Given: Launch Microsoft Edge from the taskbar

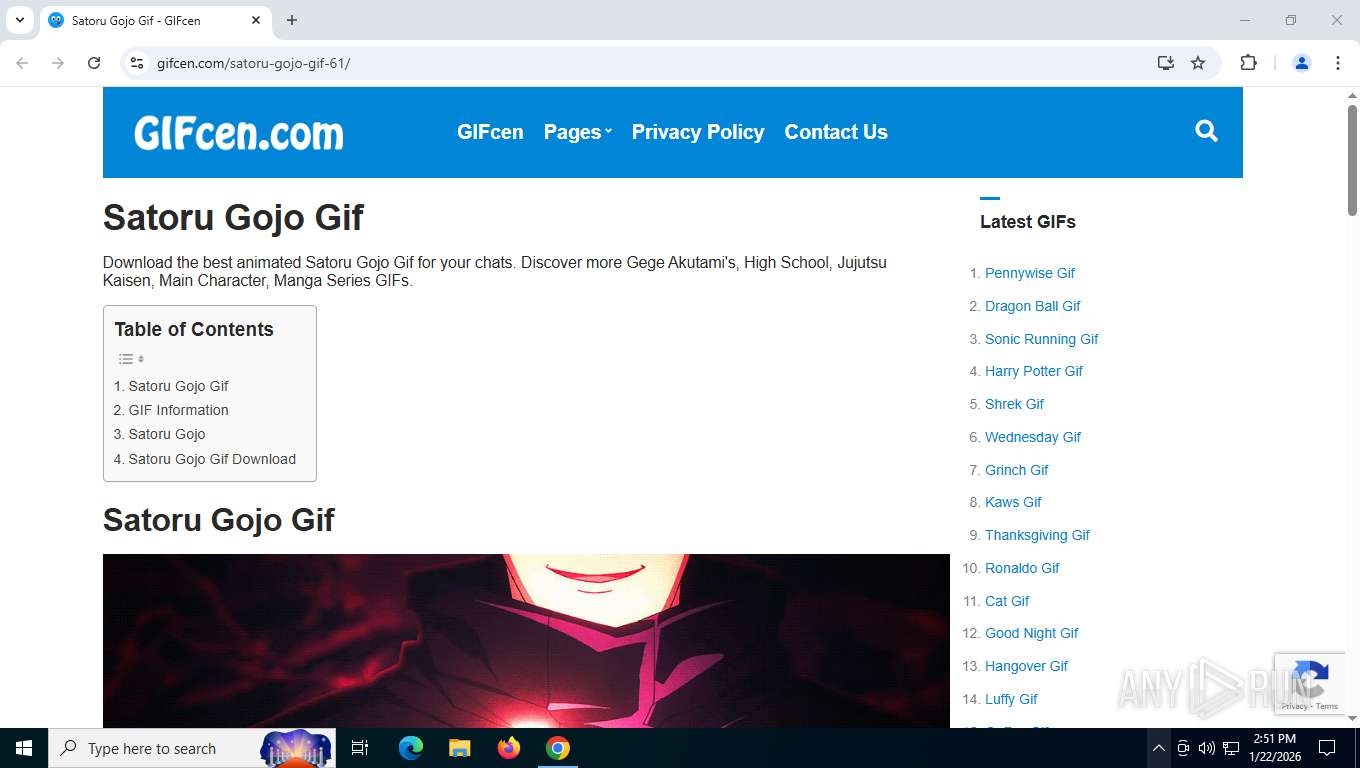Looking at the screenshot, I should (411, 748).
